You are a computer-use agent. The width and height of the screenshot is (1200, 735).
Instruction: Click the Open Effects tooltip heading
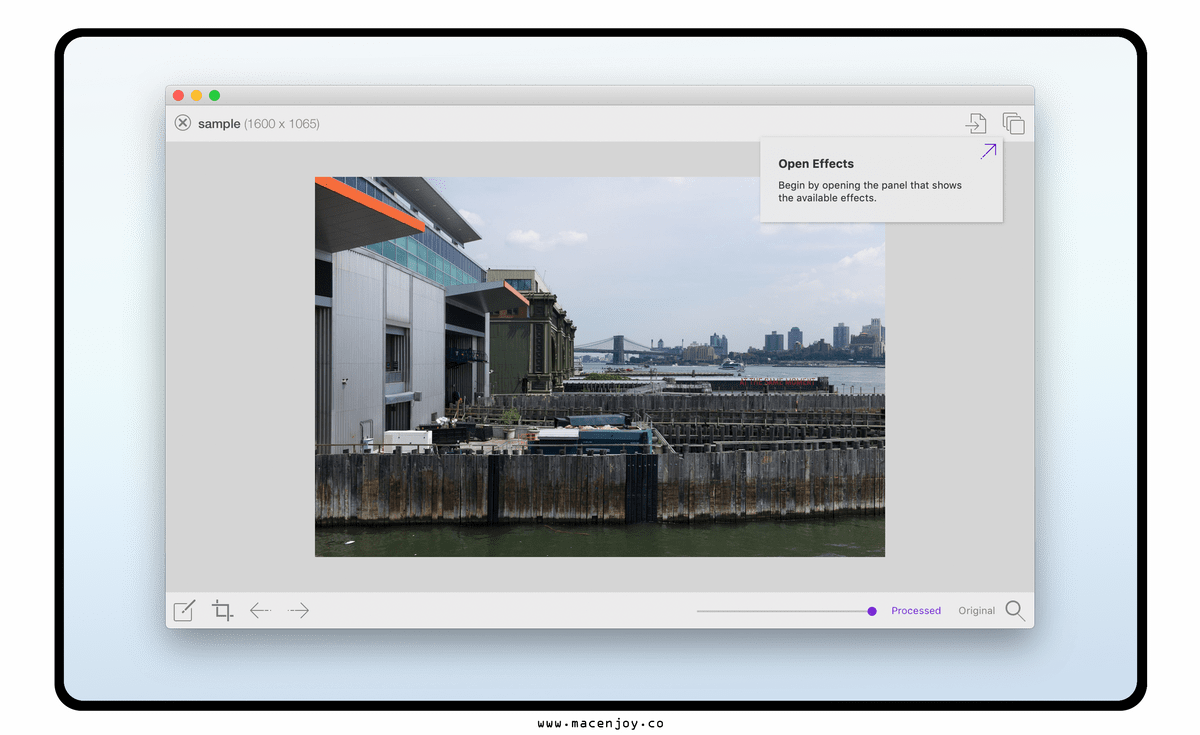coord(816,164)
